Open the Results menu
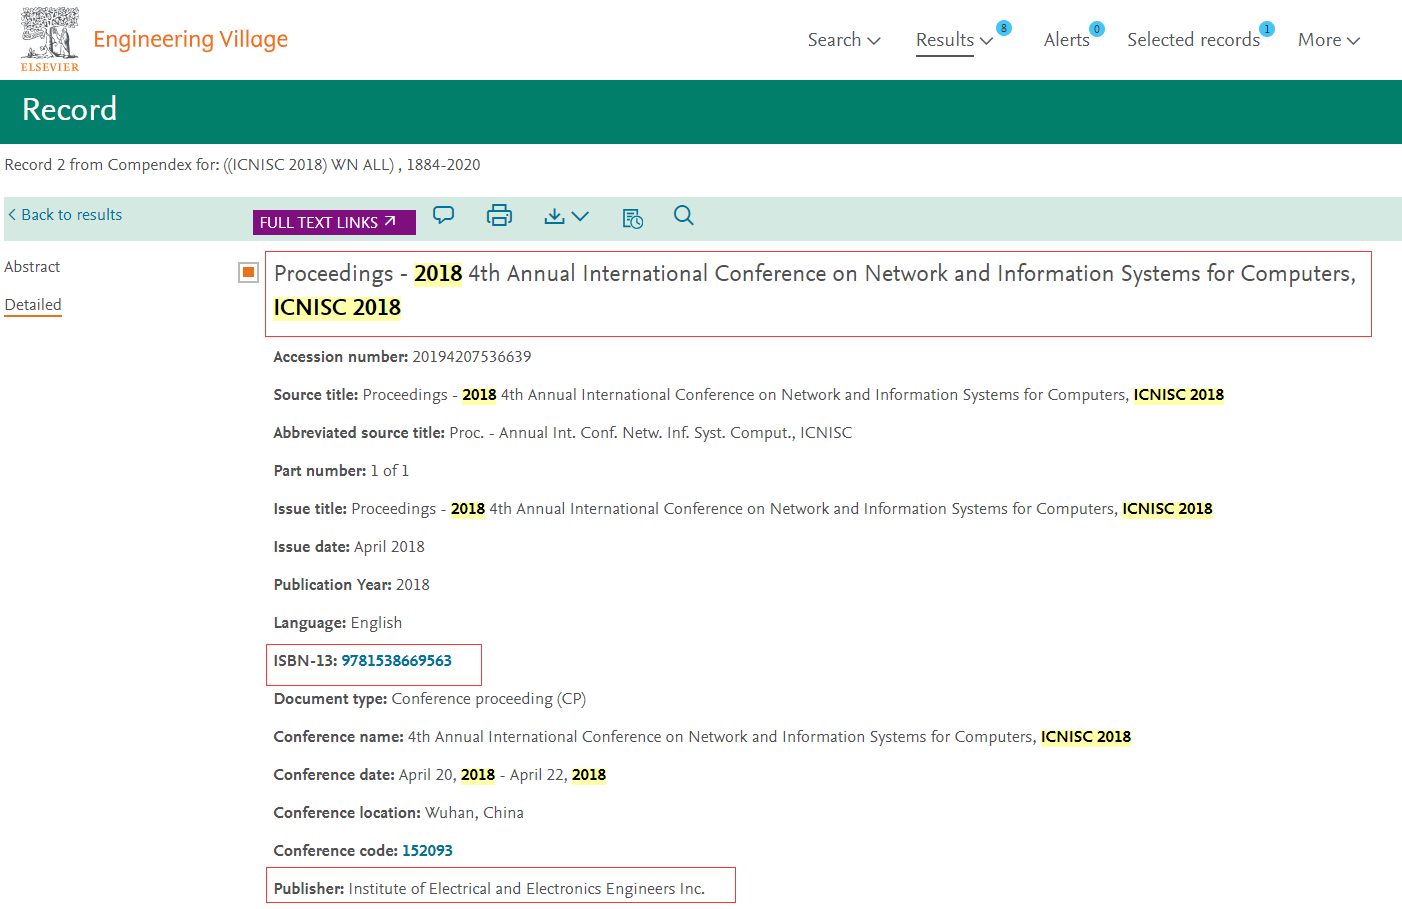Viewport: 1402px width, 909px height. pos(945,40)
